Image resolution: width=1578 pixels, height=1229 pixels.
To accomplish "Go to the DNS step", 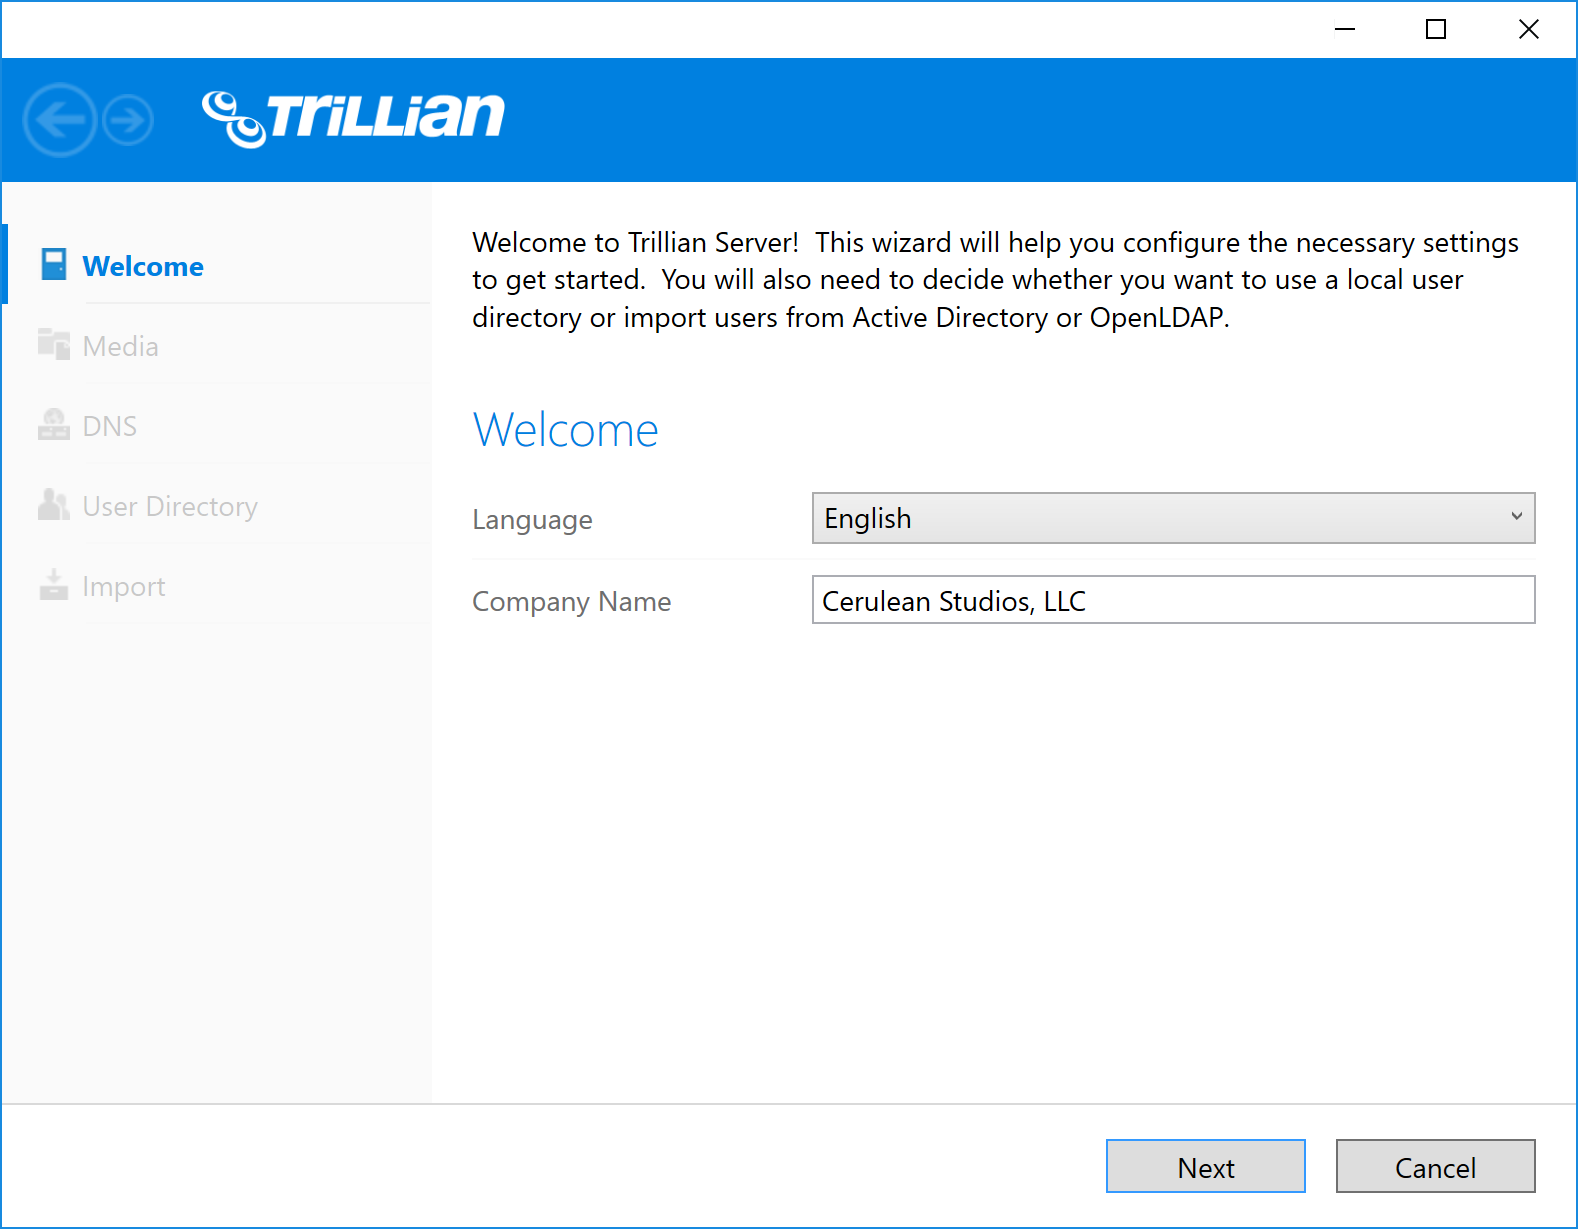I will 110,426.
